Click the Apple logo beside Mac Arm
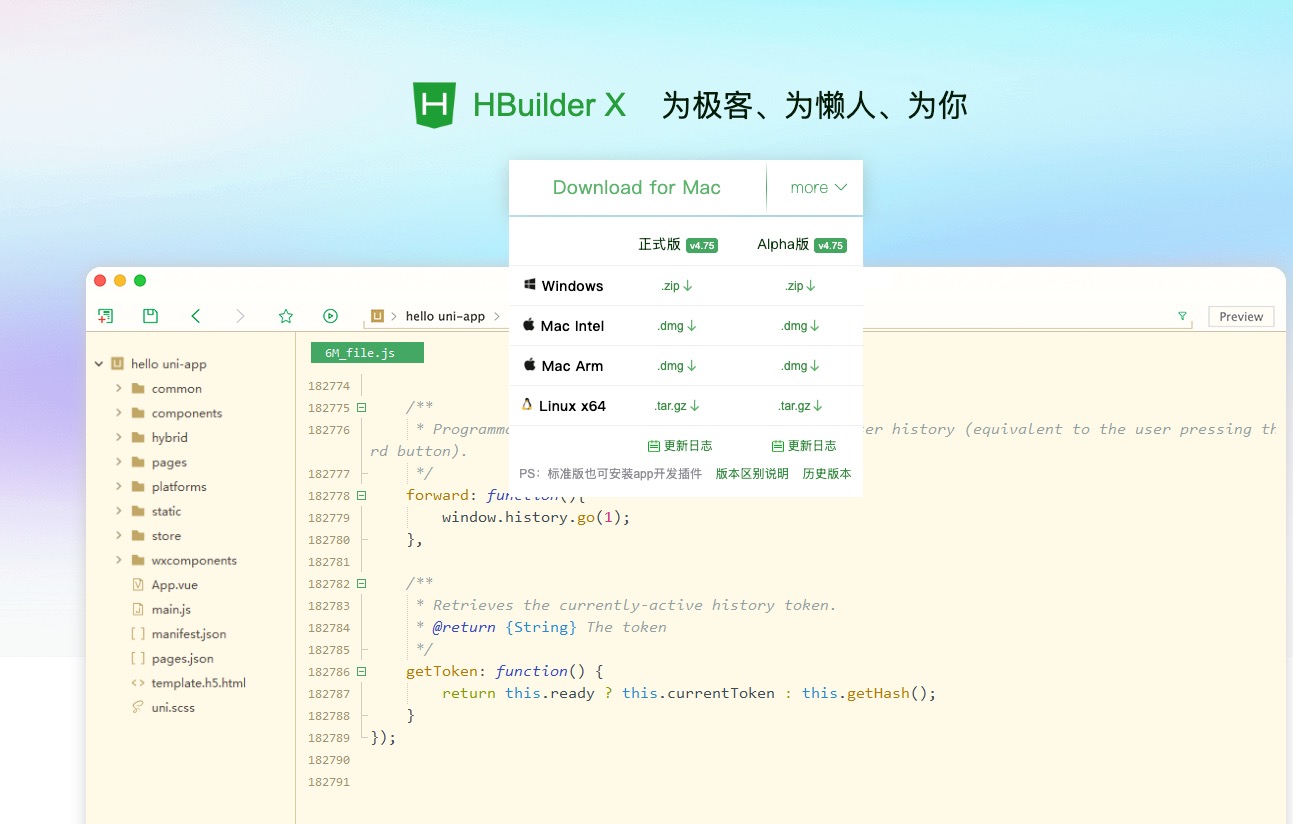Screen dimensions: 1293x824 click(x=530, y=365)
